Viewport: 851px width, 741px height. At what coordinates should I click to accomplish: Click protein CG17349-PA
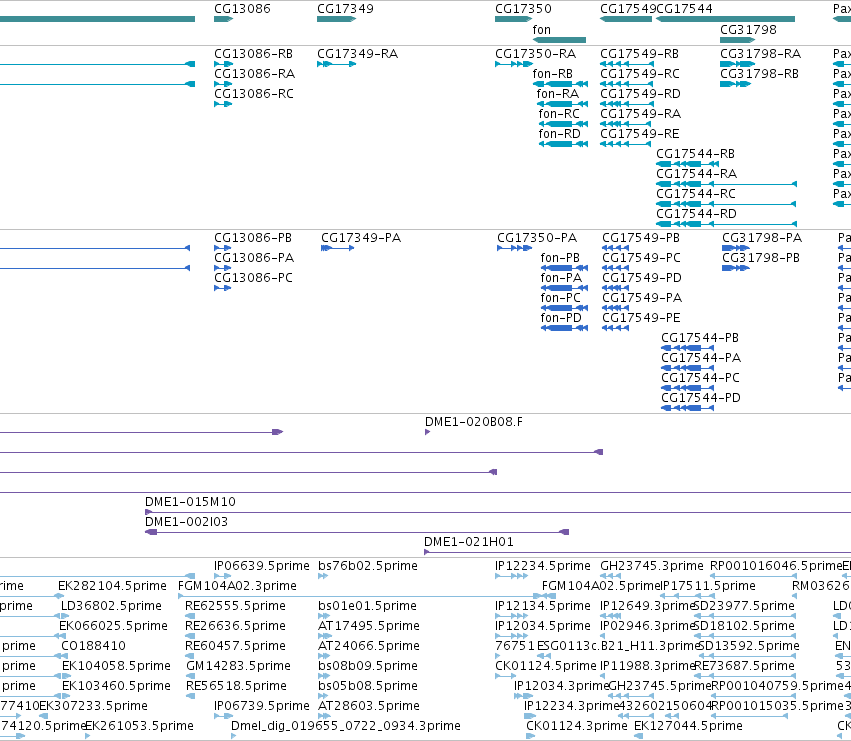click(x=361, y=238)
